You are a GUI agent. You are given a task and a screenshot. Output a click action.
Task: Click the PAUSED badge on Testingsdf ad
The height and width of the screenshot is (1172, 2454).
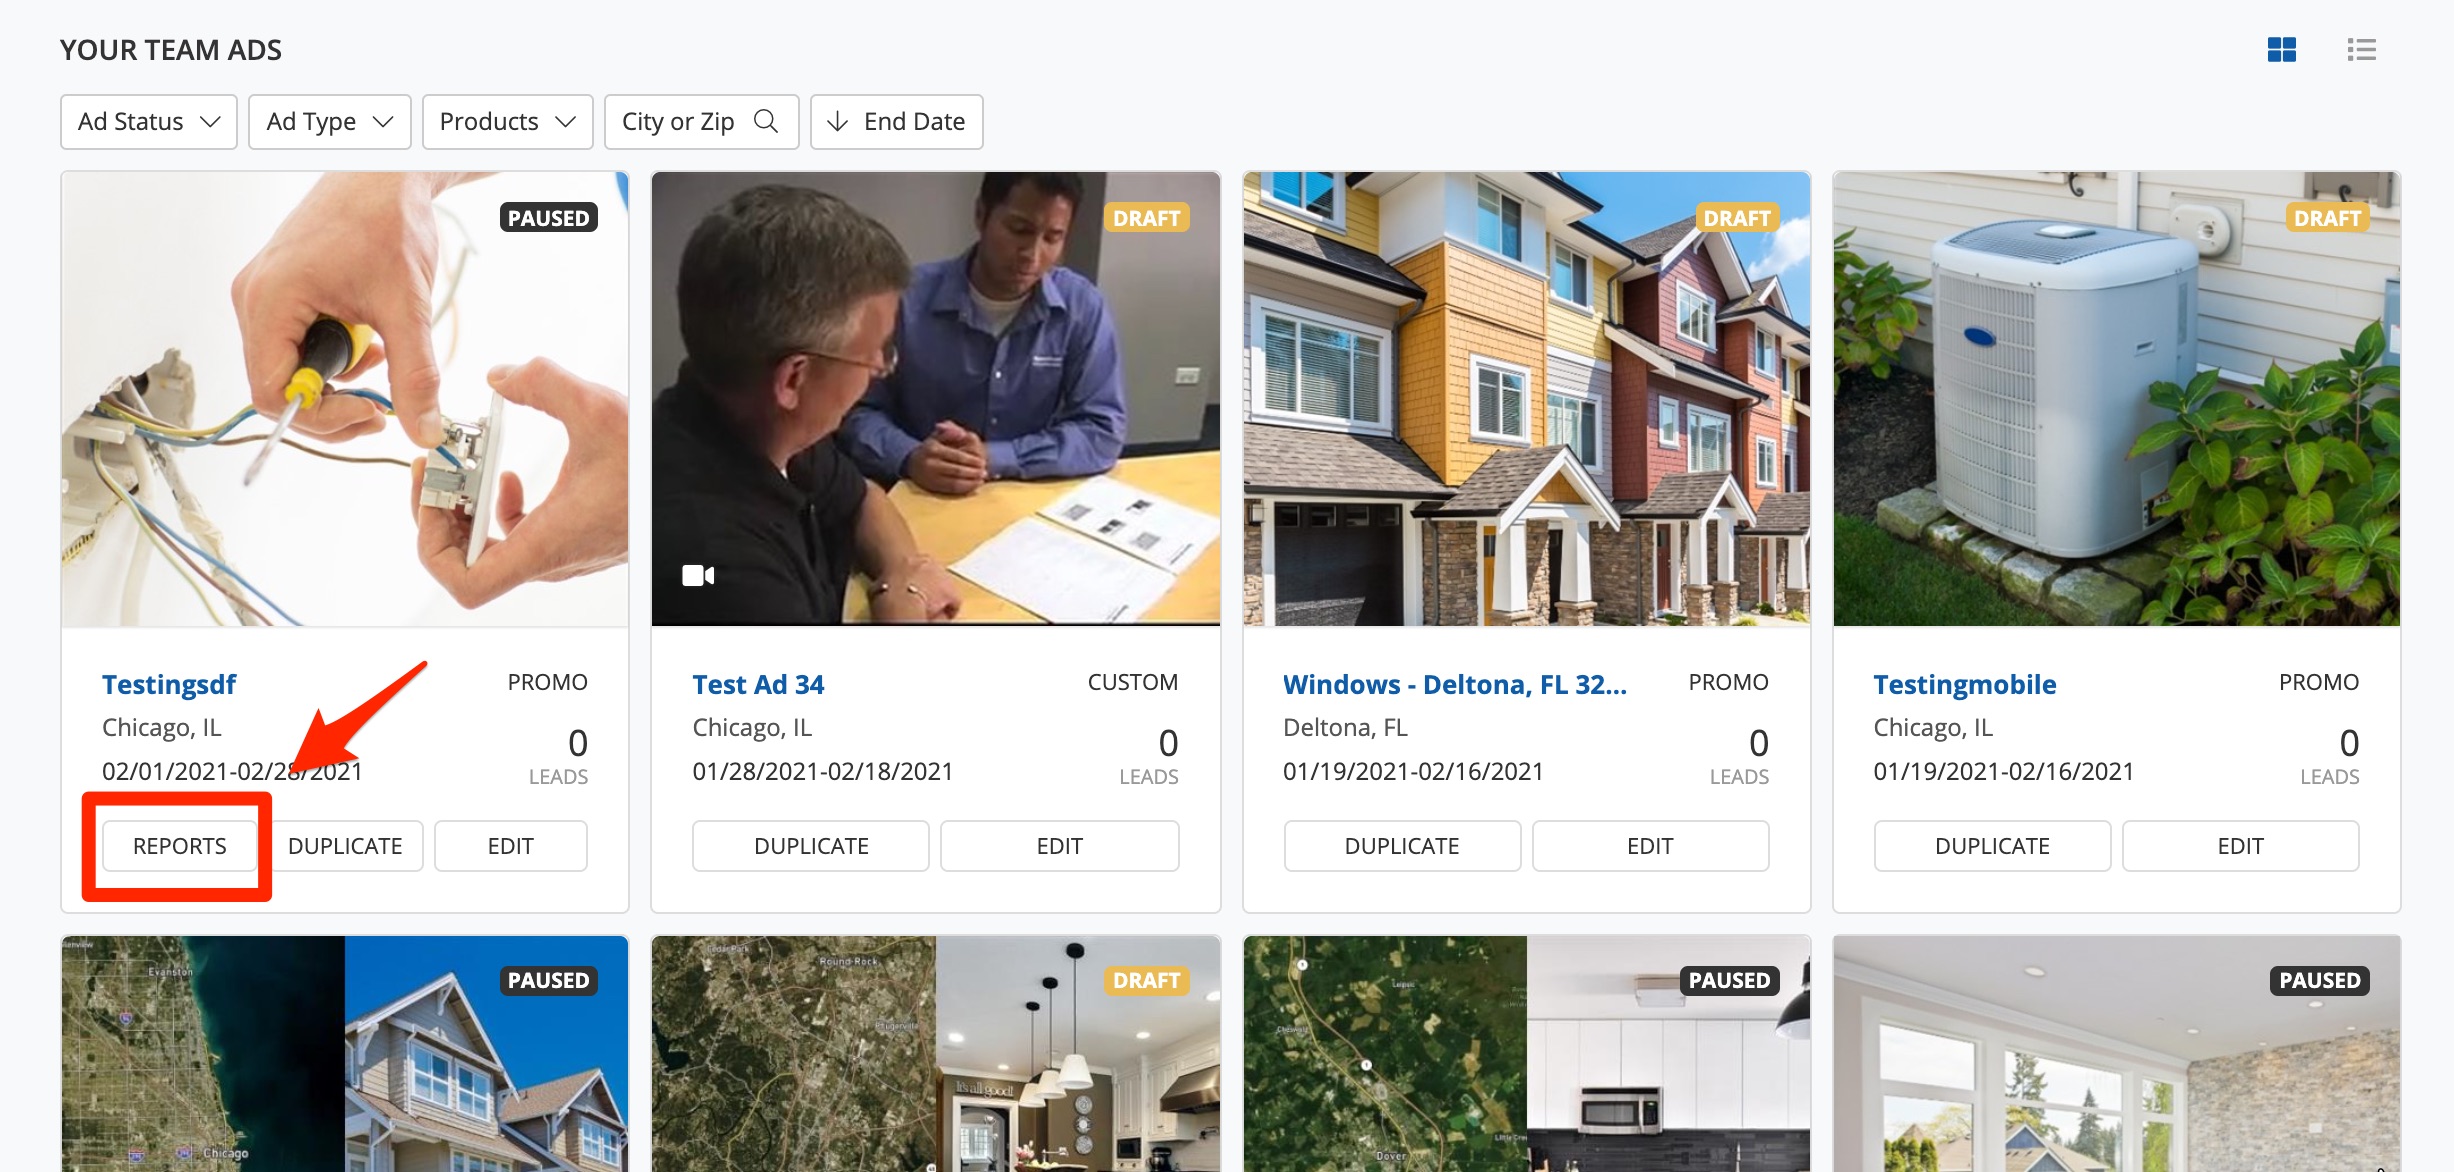click(548, 218)
